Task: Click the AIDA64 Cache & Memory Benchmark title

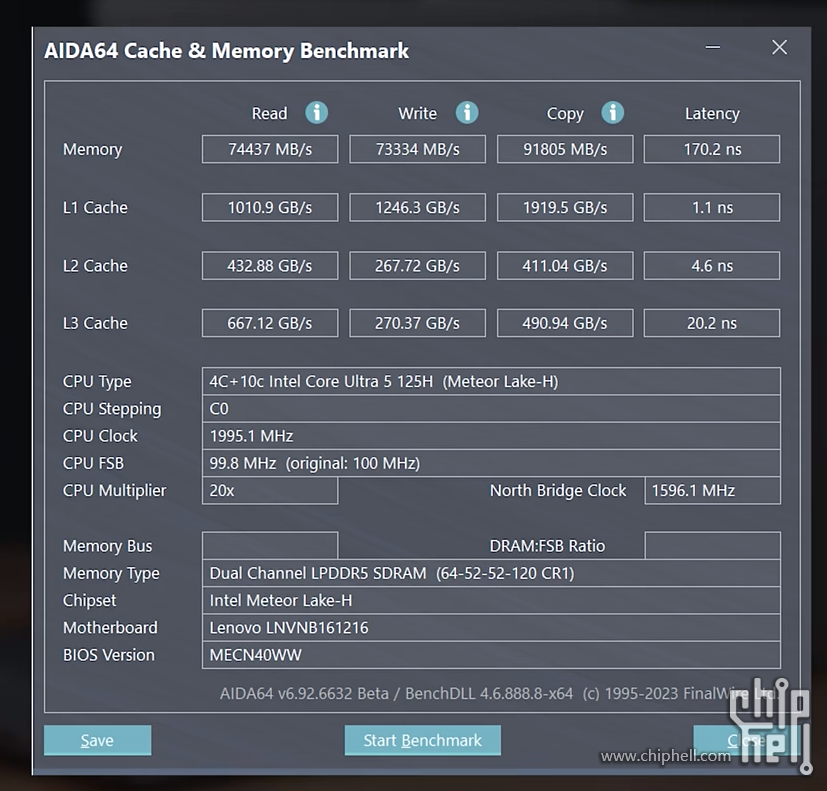Action: [x=227, y=51]
